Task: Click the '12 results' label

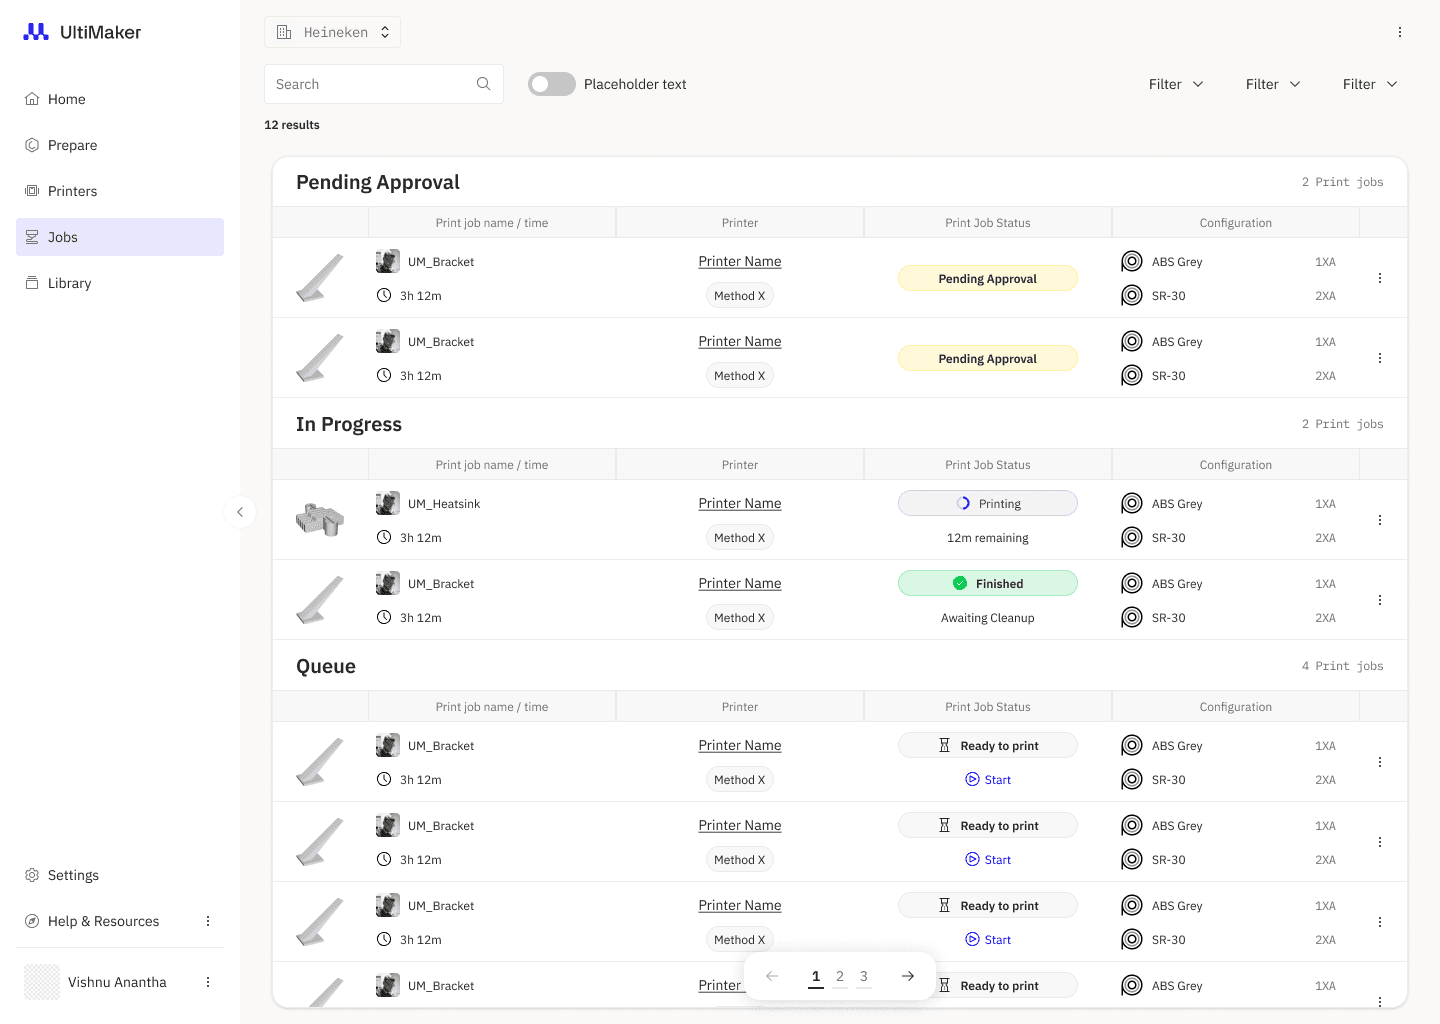Action: tap(292, 125)
